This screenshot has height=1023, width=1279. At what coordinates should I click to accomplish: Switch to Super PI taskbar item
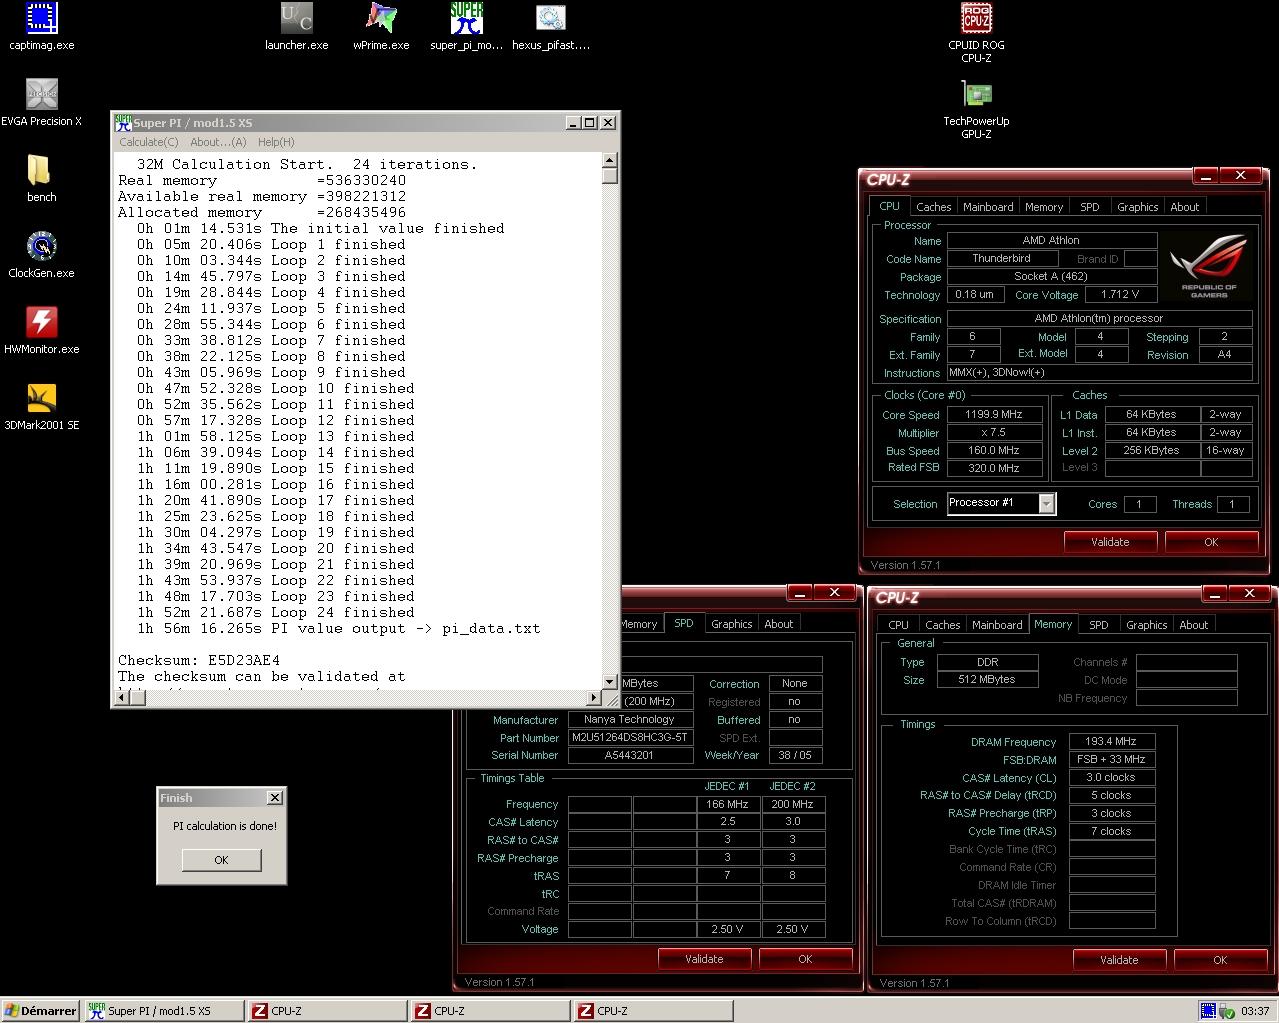click(163, 1011)
